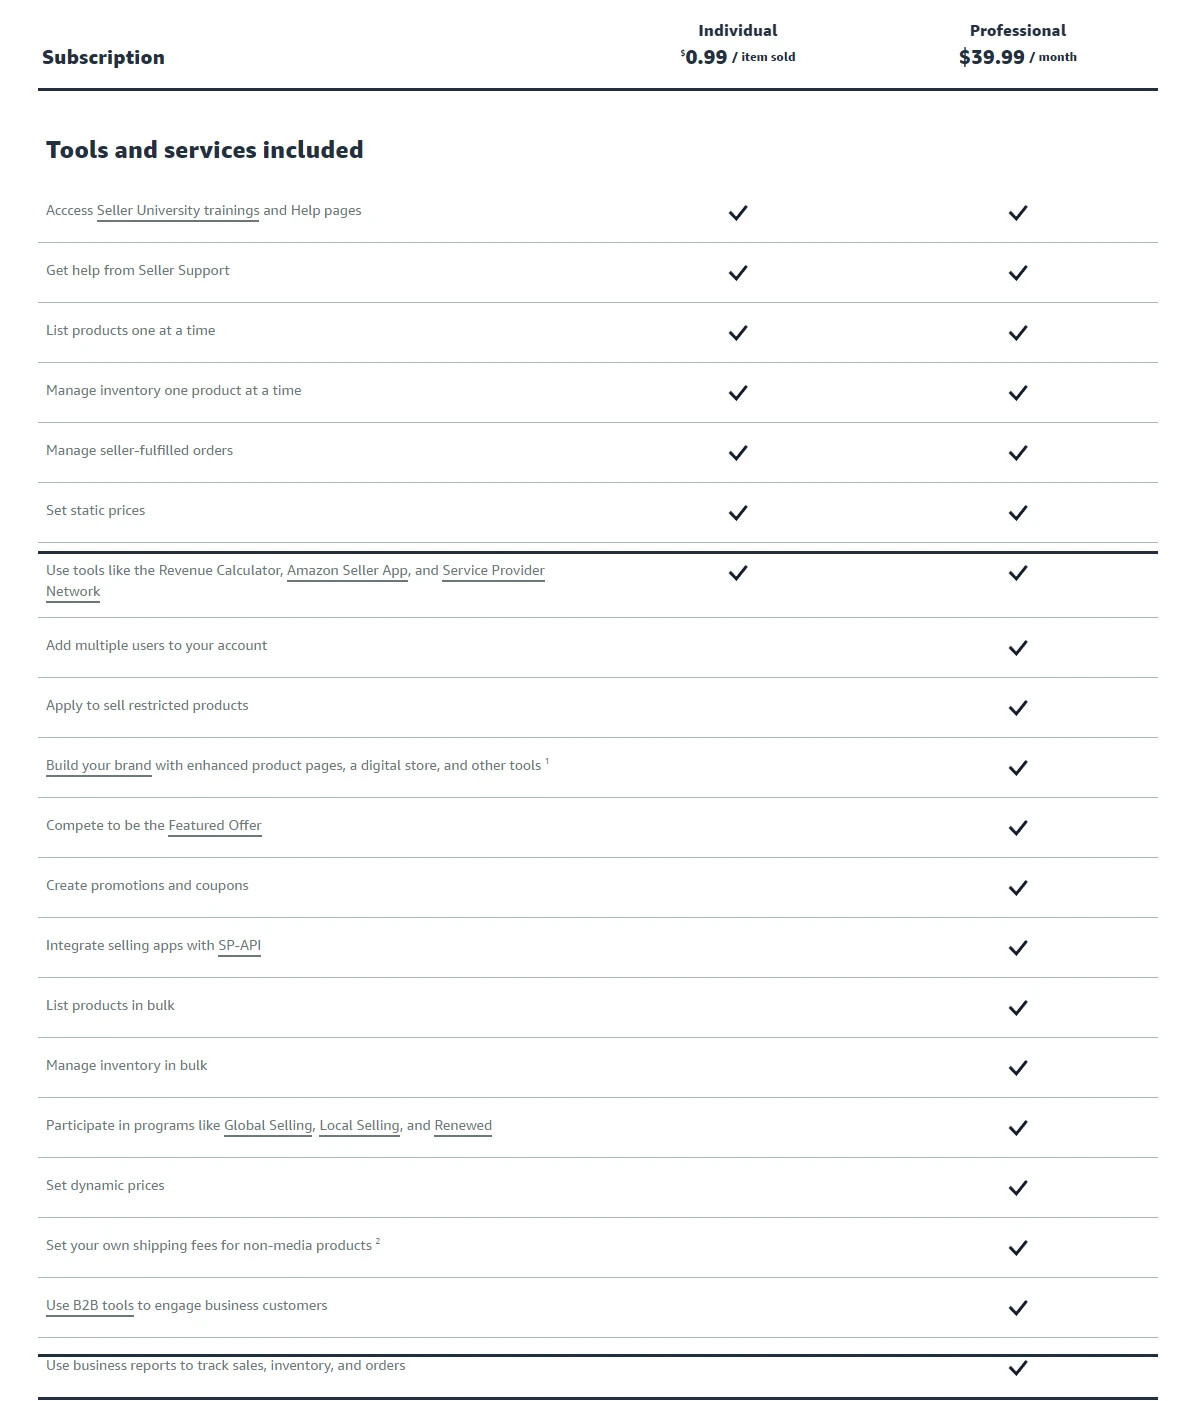The height and width of the screenshot is (1401, 1193).
Task: Click Individual checkmark for Seller Support help
Action: tap(738, 273)
